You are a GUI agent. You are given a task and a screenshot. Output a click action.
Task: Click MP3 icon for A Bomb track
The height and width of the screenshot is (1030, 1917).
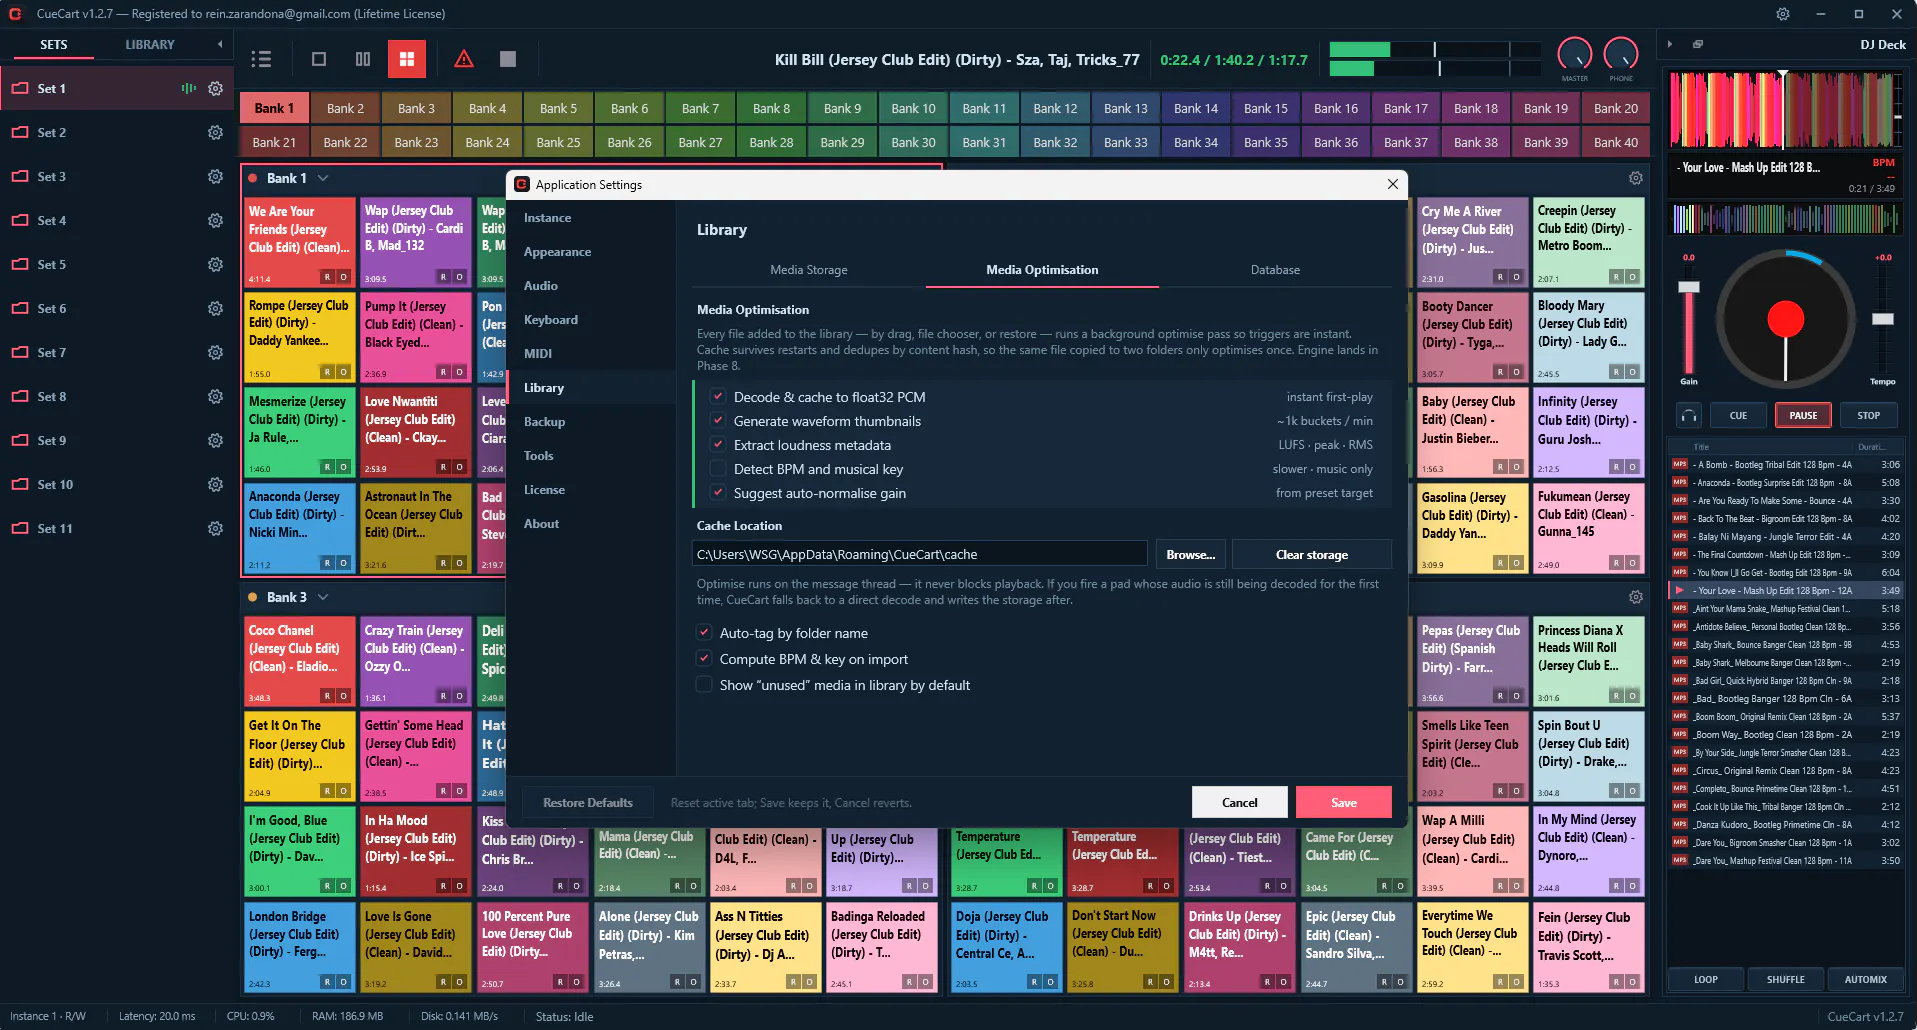[1680, 465]
